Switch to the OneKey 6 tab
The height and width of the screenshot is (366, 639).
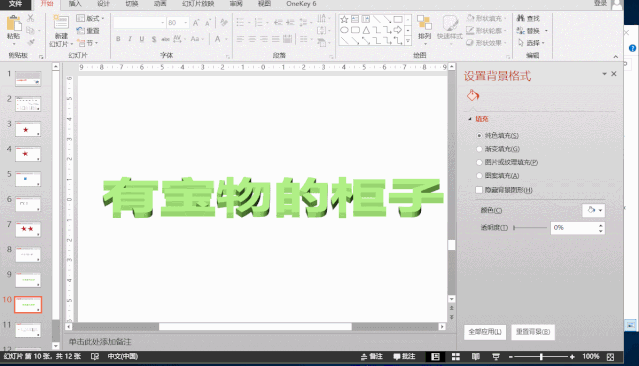pos(301,4)
